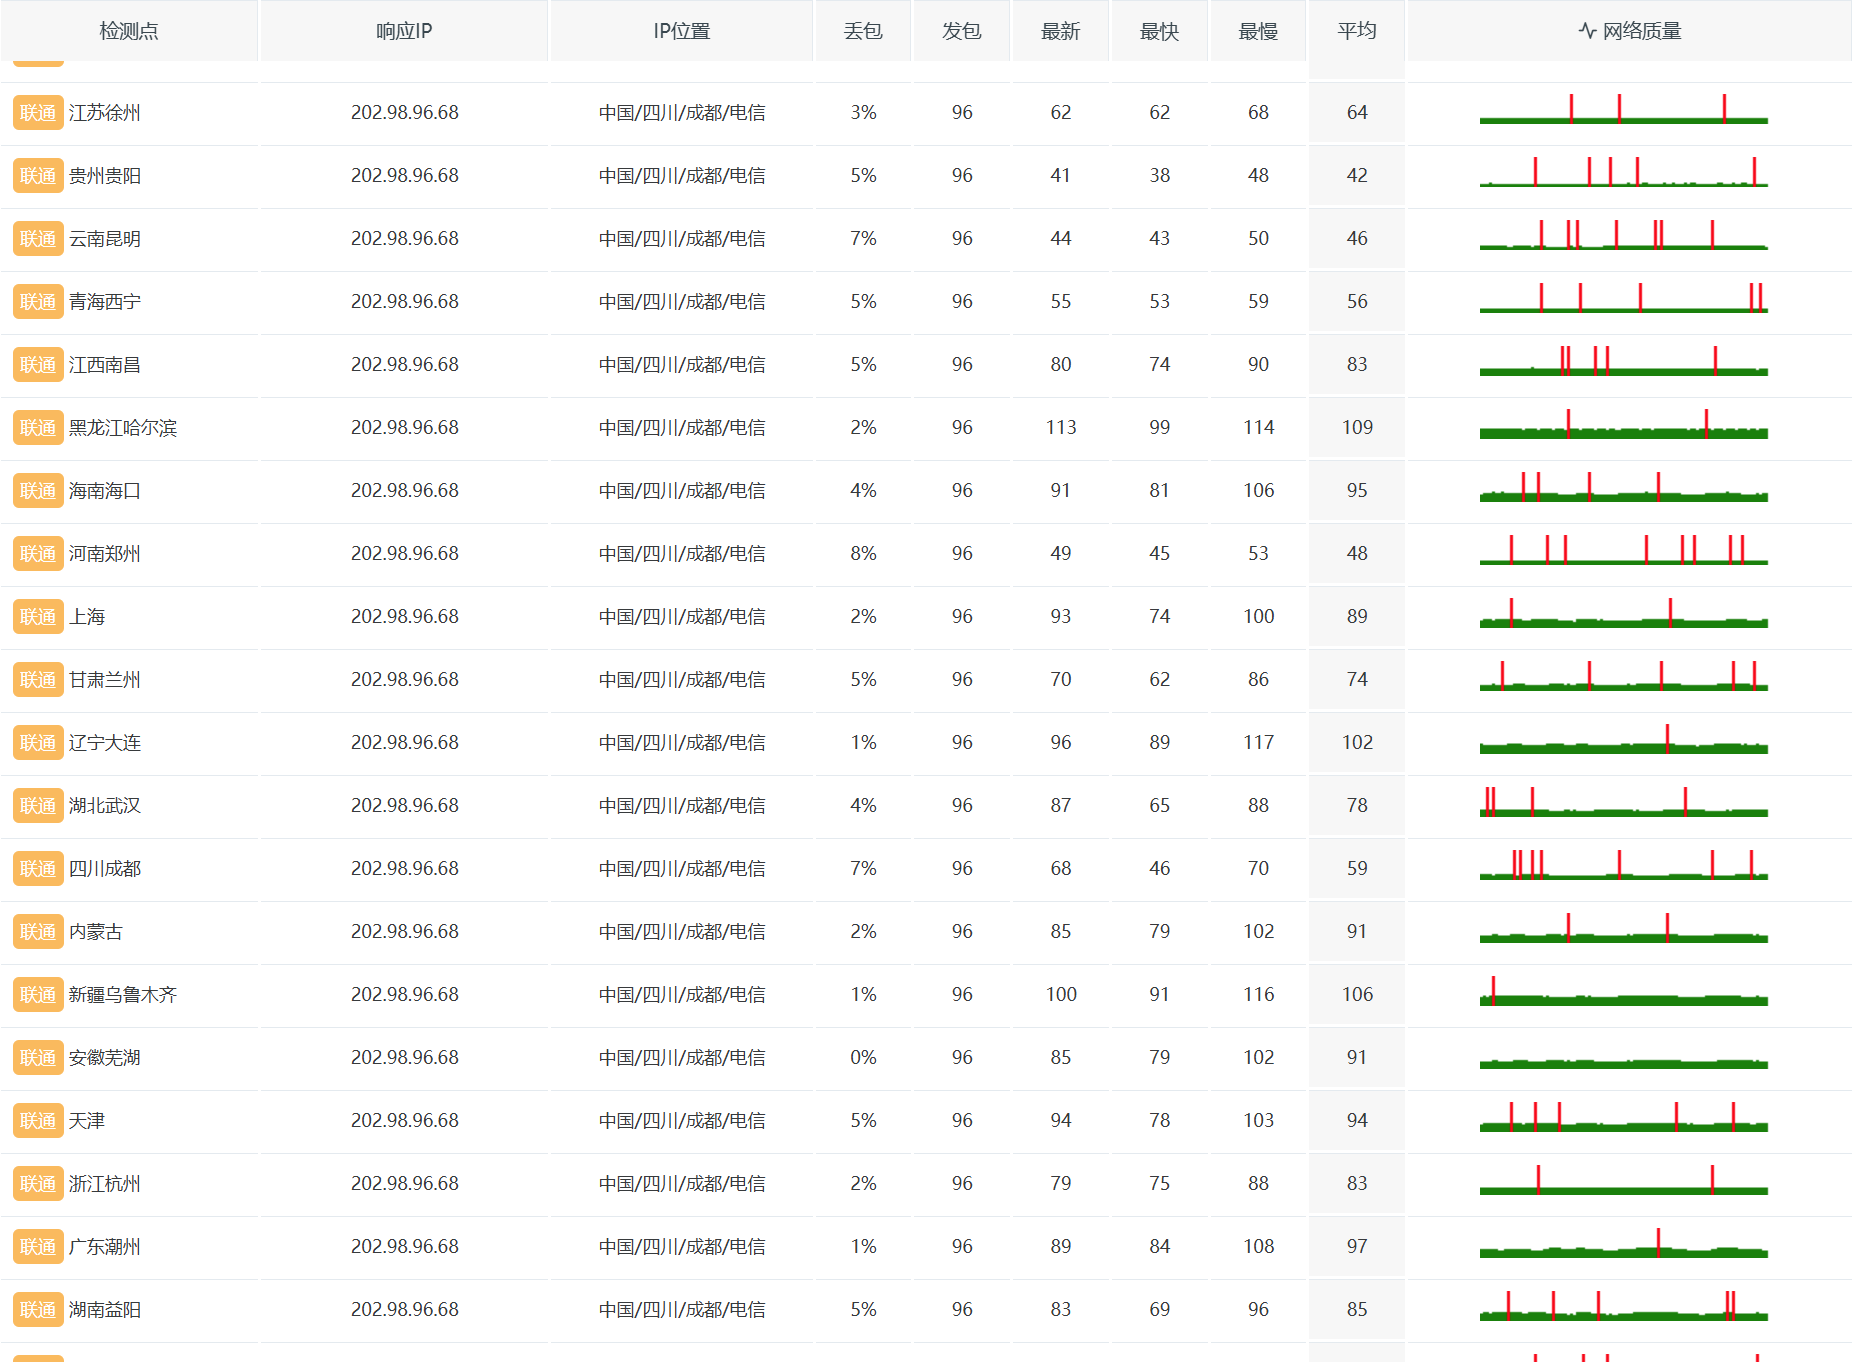Click latest value 100 in 新疆乌鲁木齐 row

click(x=1060, y=995)
